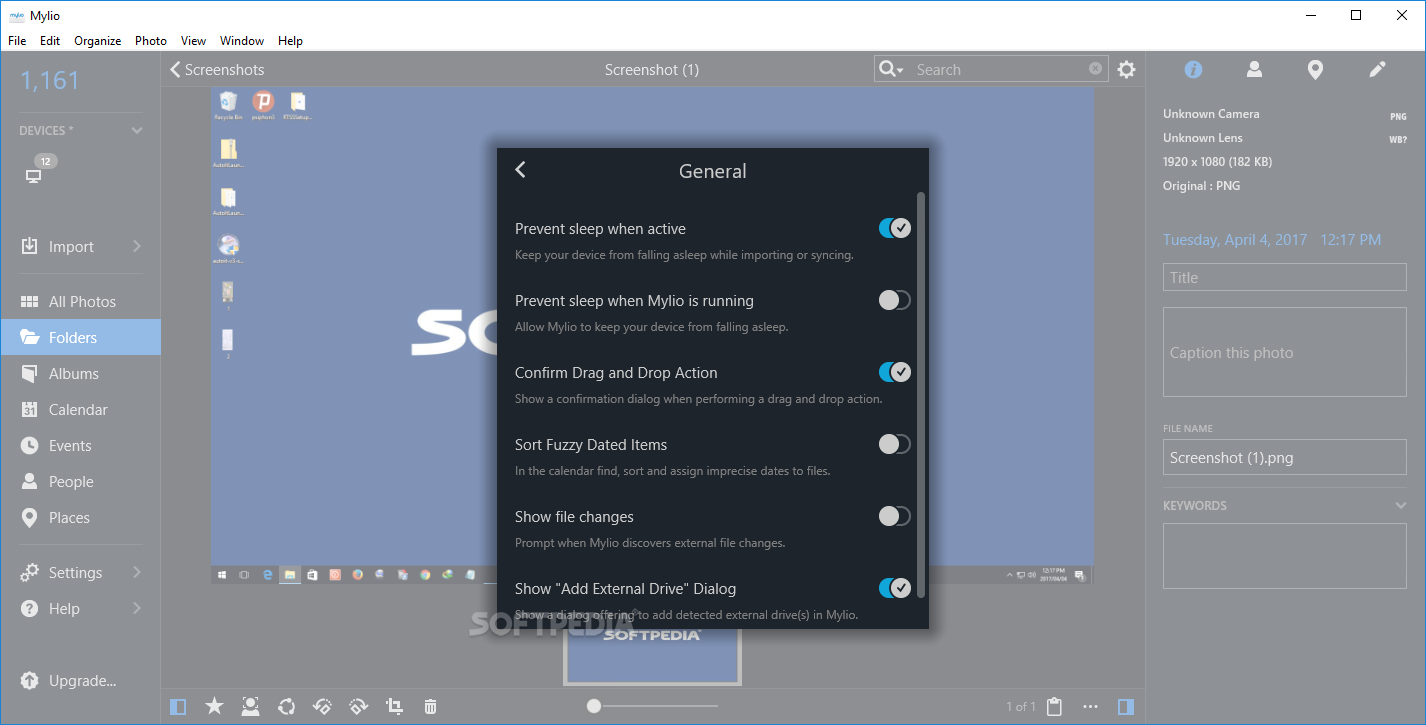
Task: Open the magnifier search options dropdown
Action: pos(890,69)
